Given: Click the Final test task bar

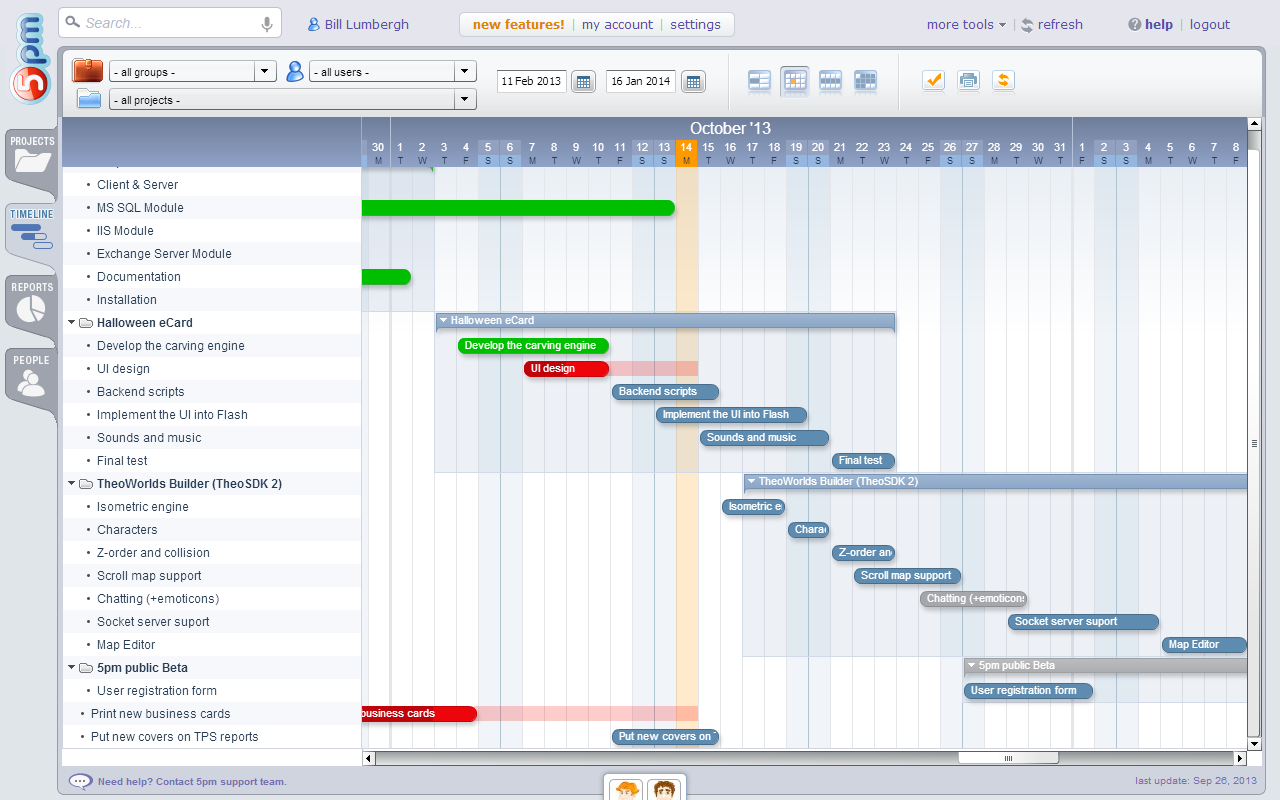Looking at the screenshot, I should 863,461.
